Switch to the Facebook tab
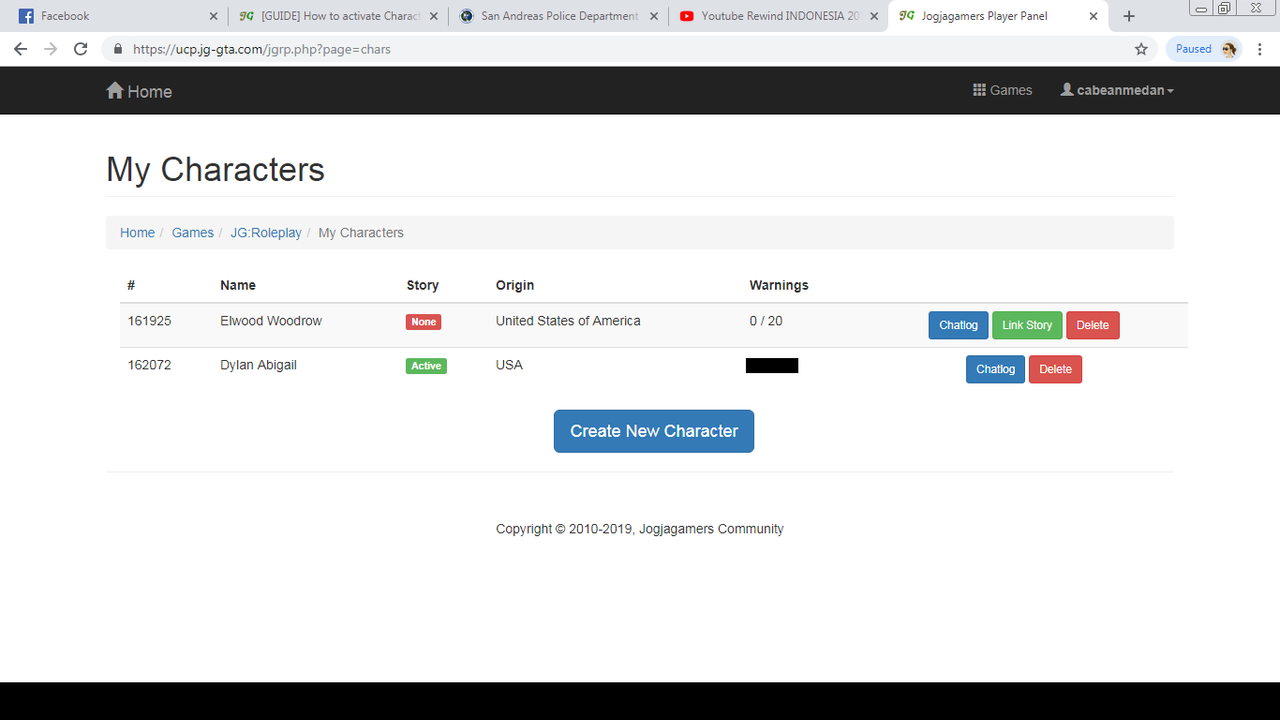This screenshot has height=720, width=1280. 113,16
